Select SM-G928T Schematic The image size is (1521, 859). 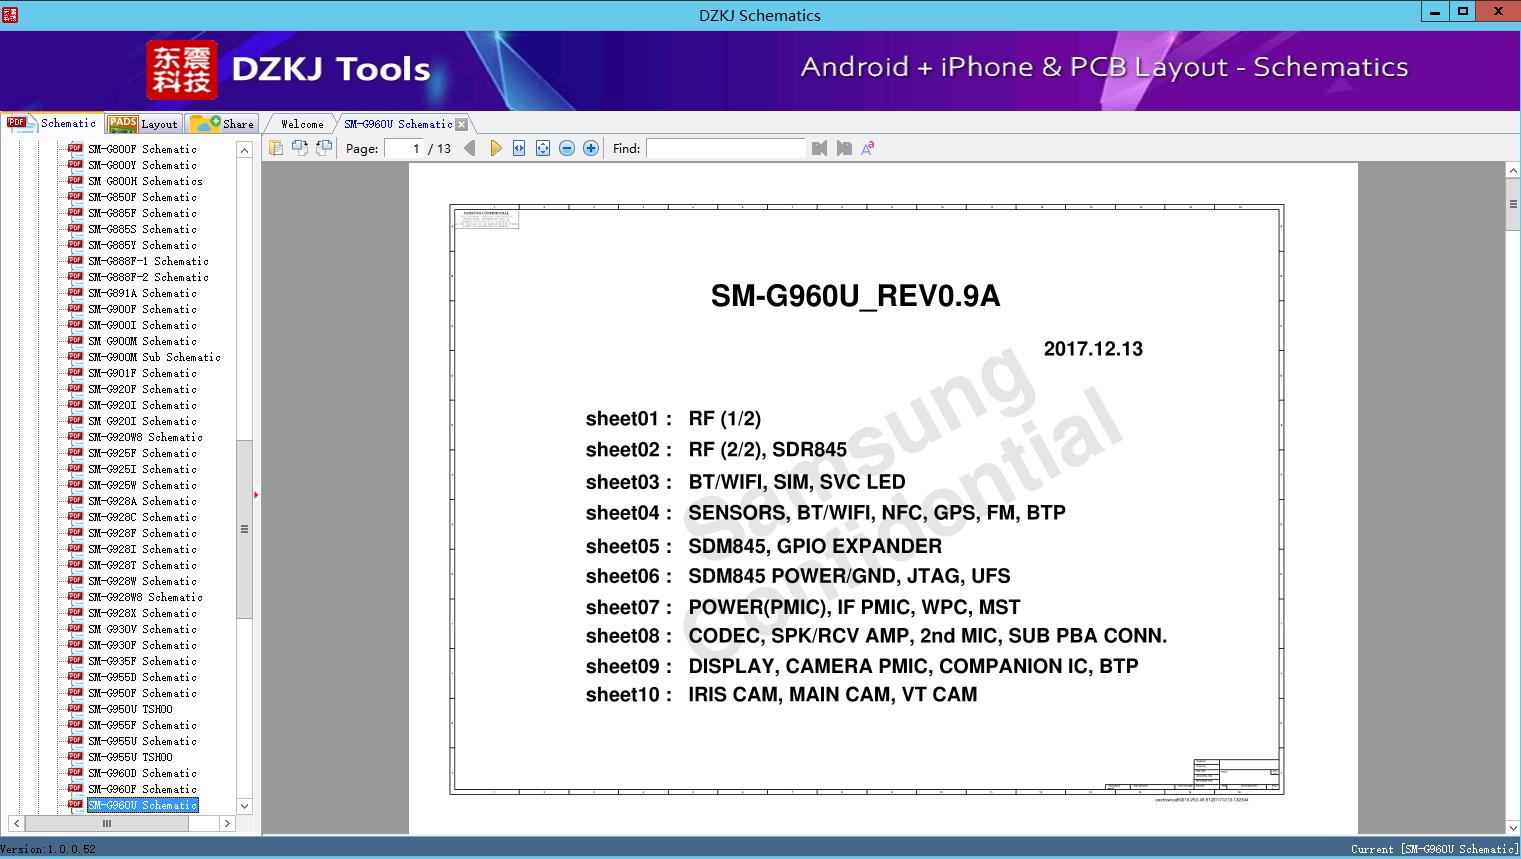142,565
